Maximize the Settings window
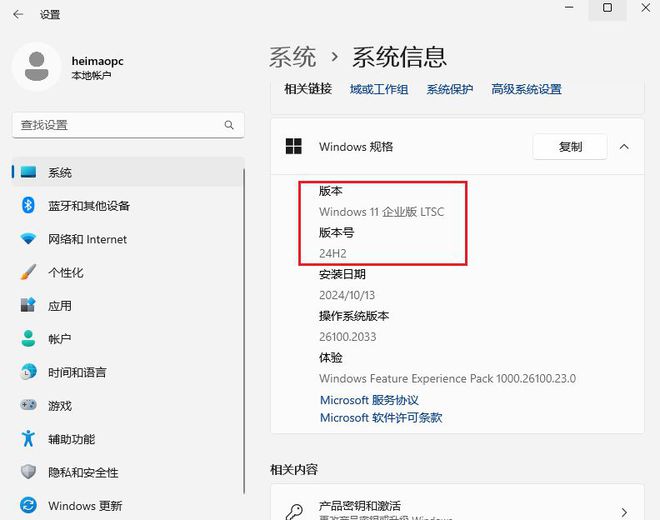This screenshot has width=660, height=520. 607,8
